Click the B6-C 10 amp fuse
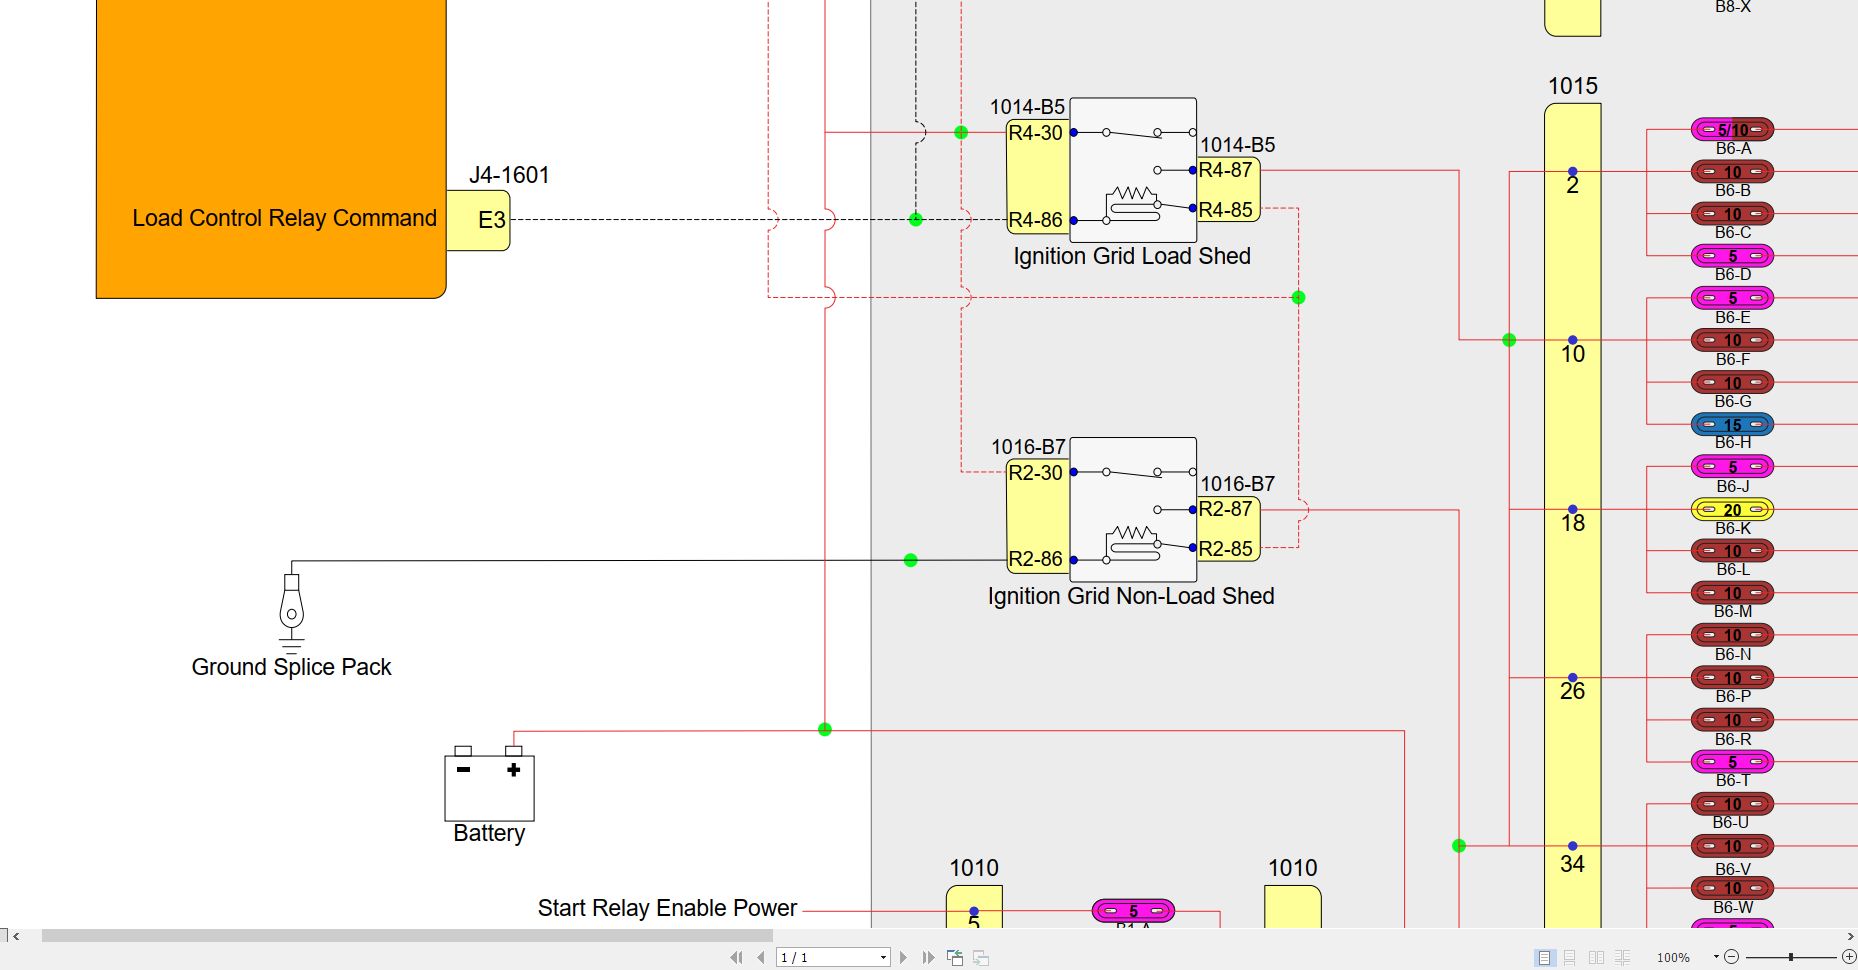The width and height of the screenshot is (1858, 970). tap(1732, 214)
